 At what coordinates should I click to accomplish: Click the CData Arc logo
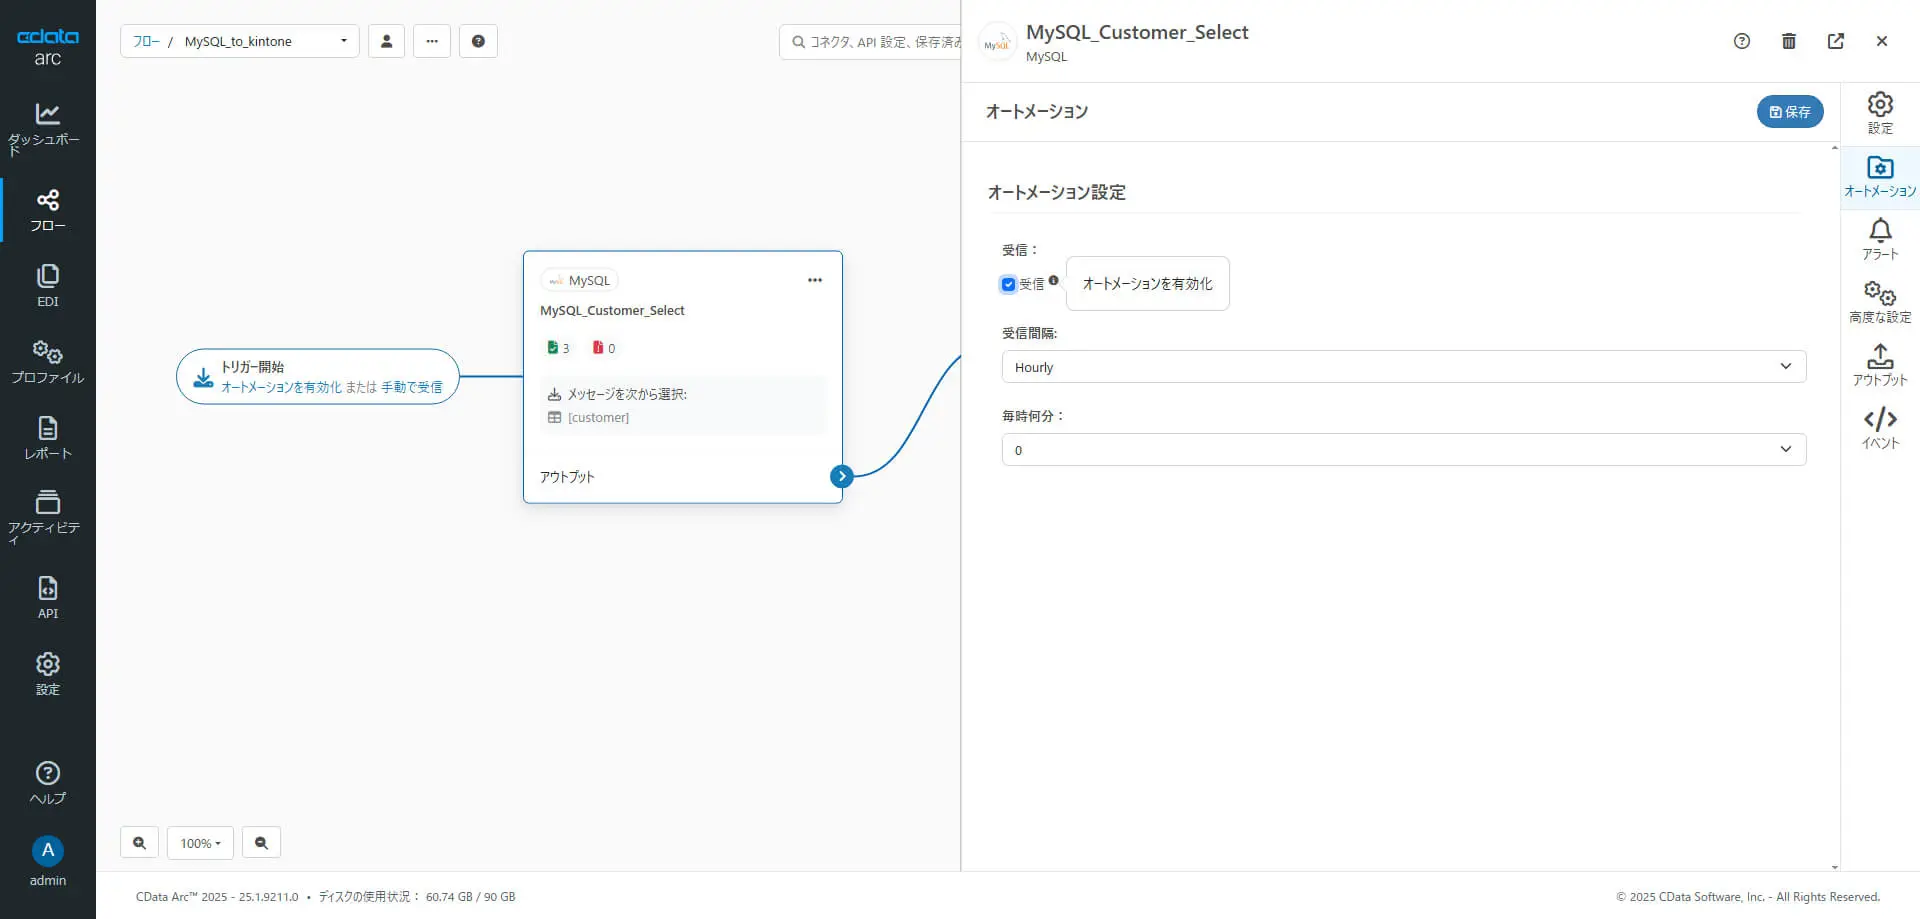click(47, 46)
